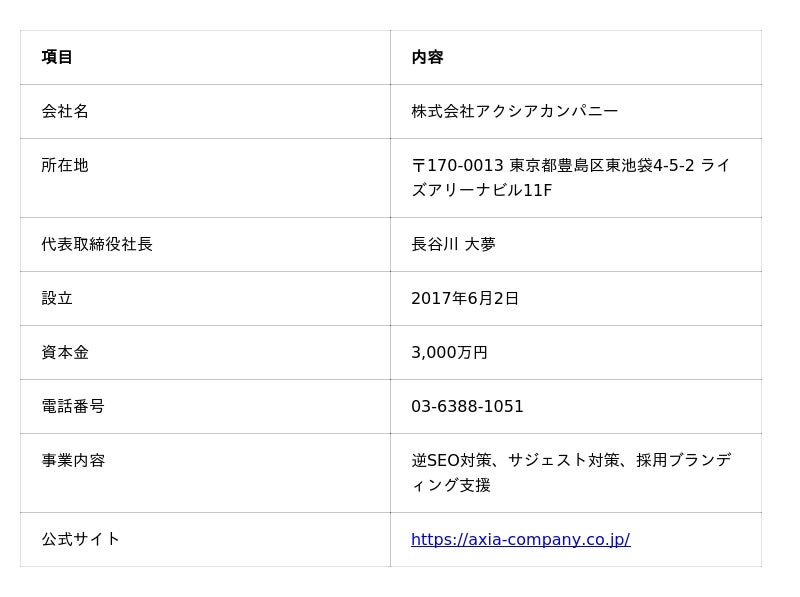Select the 電話番号 row label
800x597 pixels.
tap(73, 406)
